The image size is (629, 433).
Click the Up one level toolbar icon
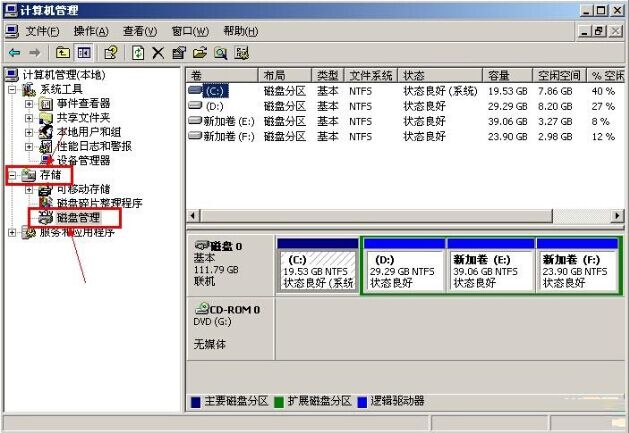click(63, 53)
